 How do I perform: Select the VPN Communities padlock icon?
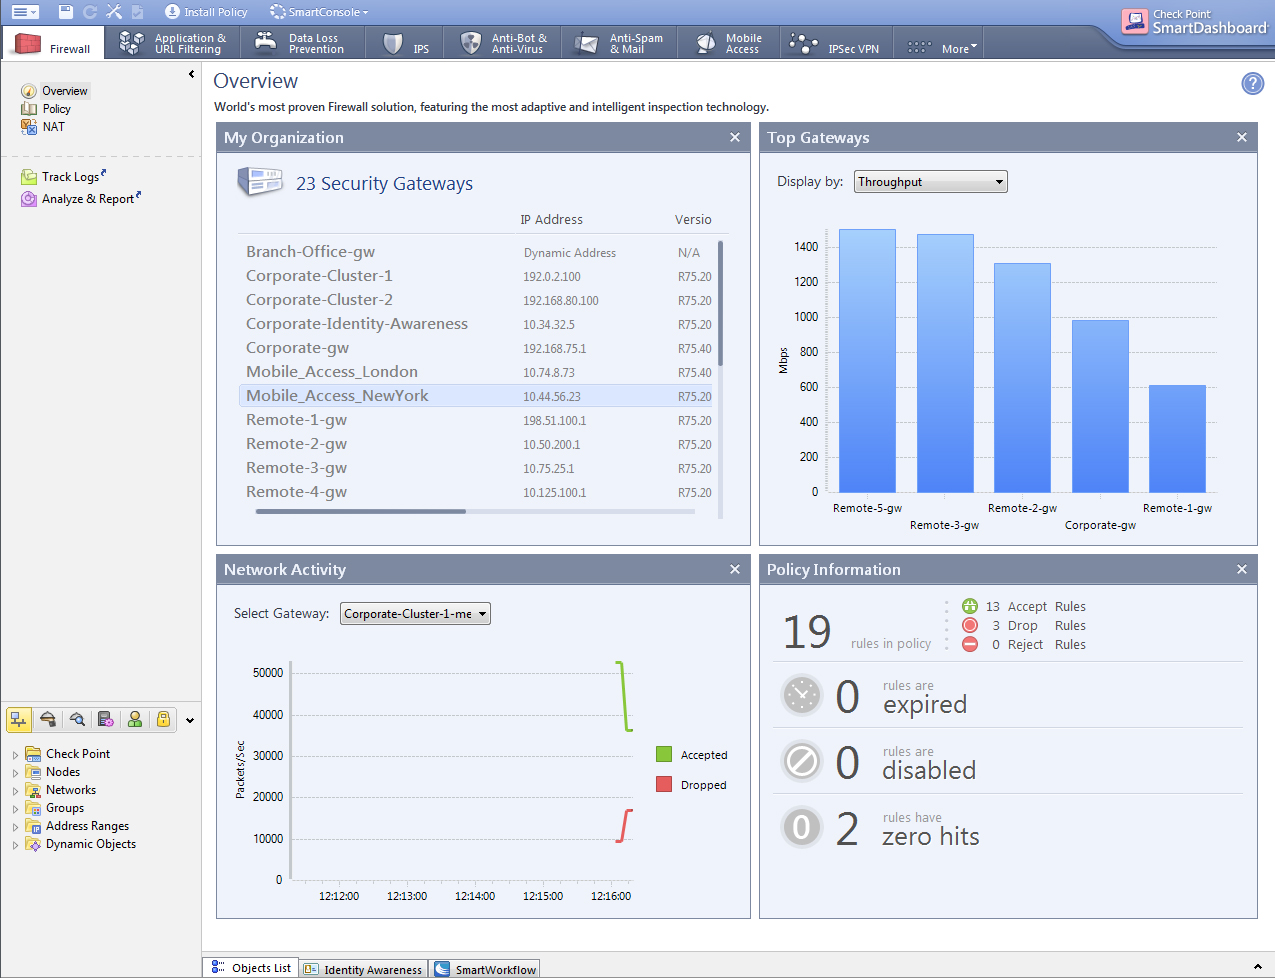coord(164,719)
